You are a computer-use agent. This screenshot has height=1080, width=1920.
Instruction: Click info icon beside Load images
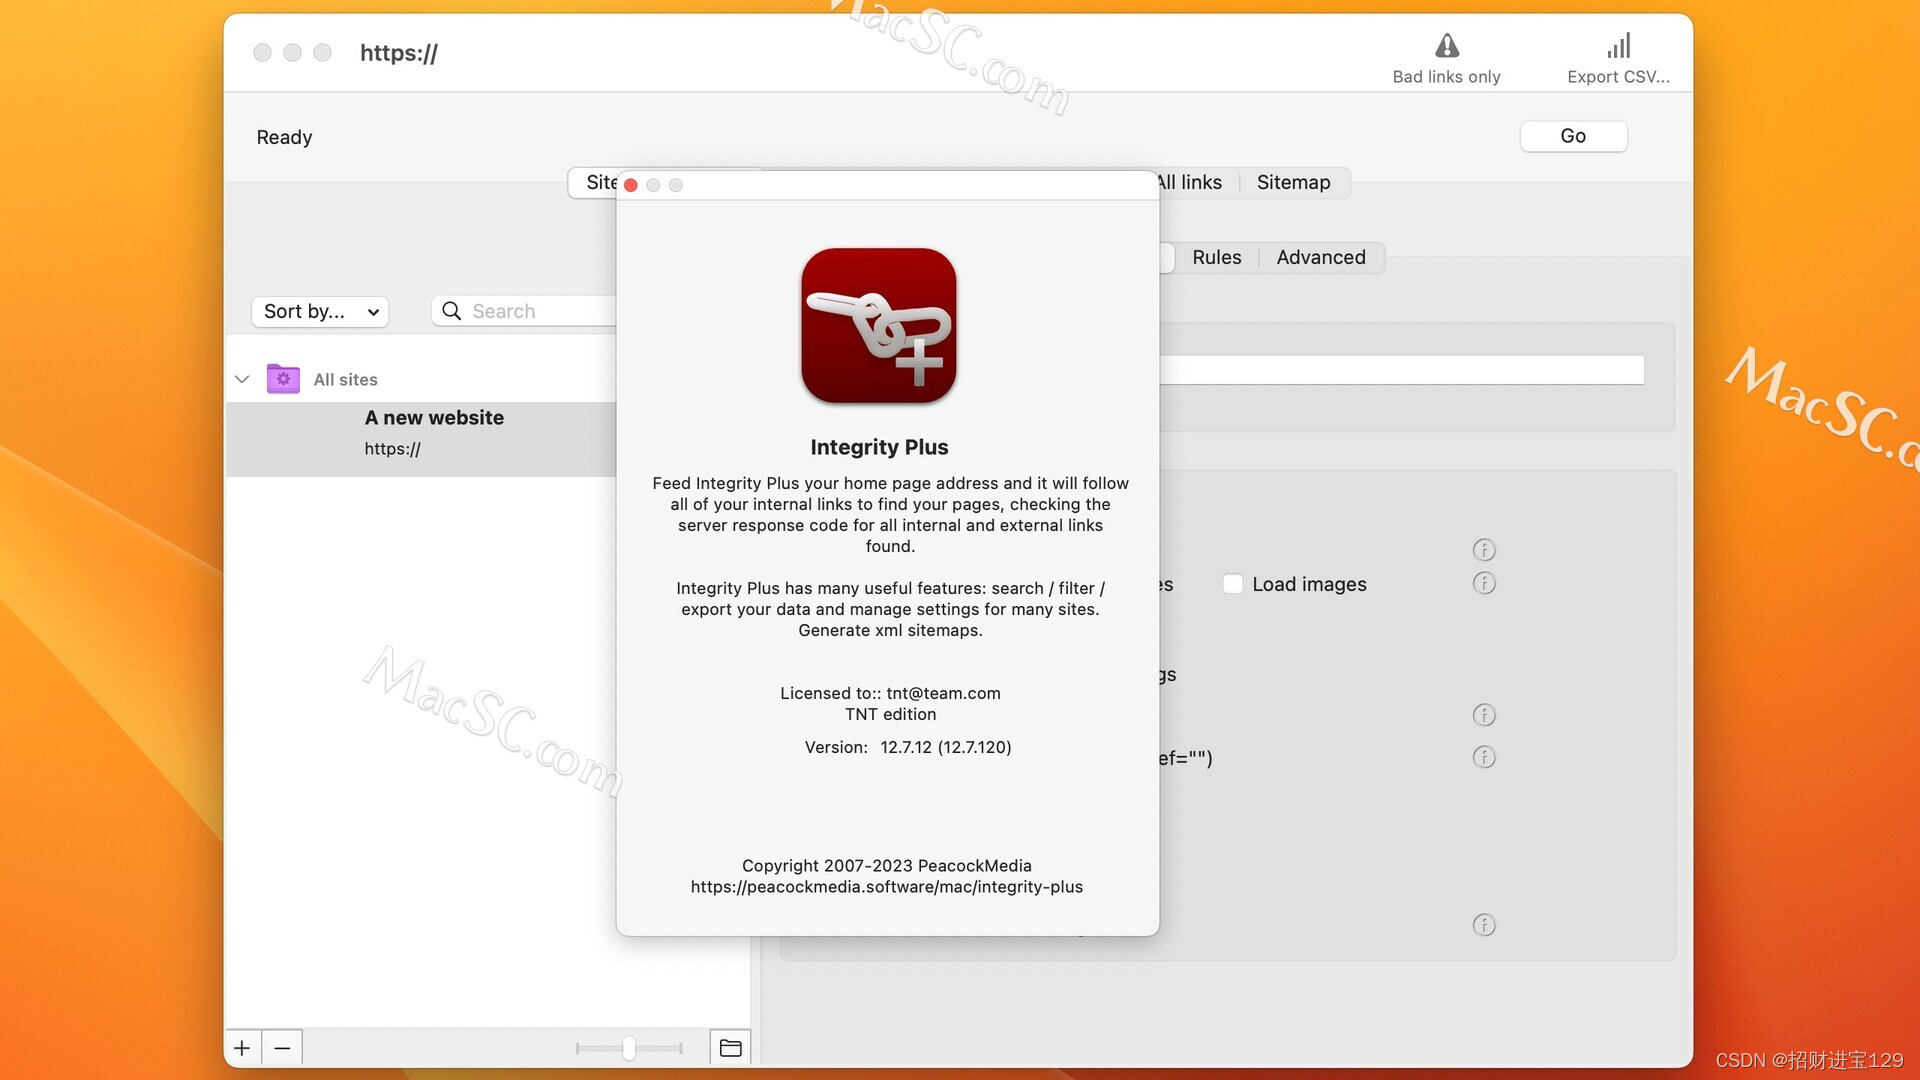[x=1484, y=583]
